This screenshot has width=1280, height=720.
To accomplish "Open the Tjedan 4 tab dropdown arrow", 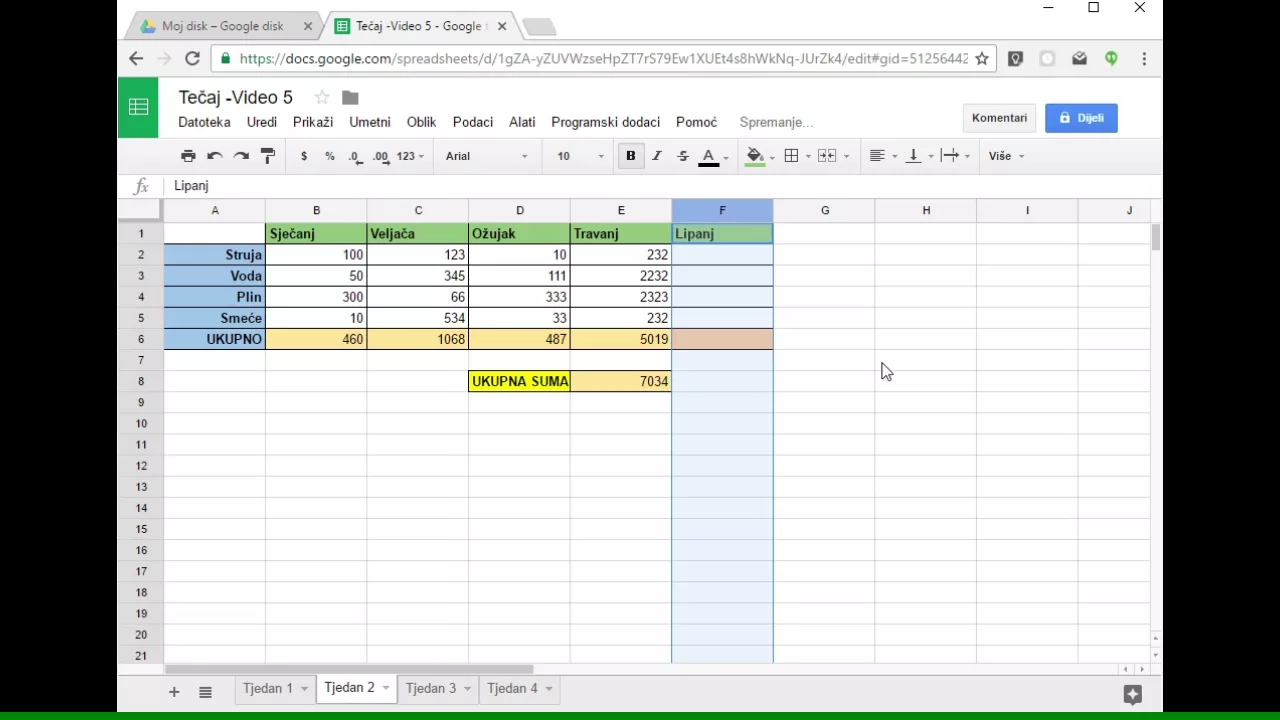I will pos(549,688).
